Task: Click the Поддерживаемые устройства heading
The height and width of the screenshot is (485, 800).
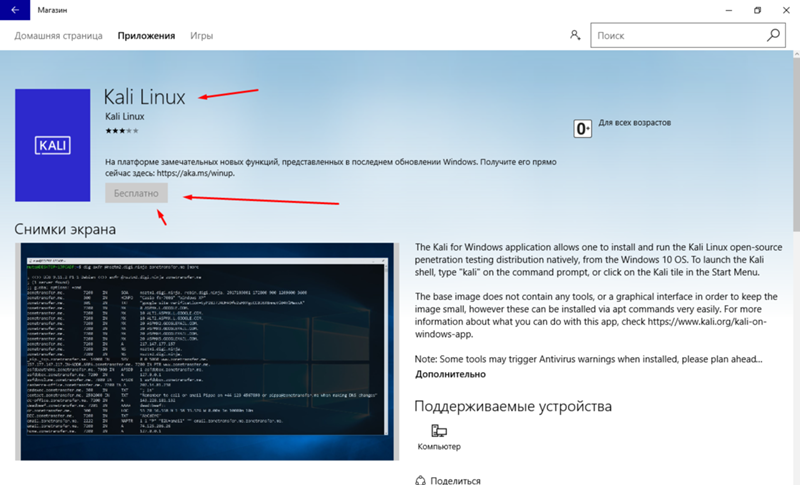Action: coord(513,406)
